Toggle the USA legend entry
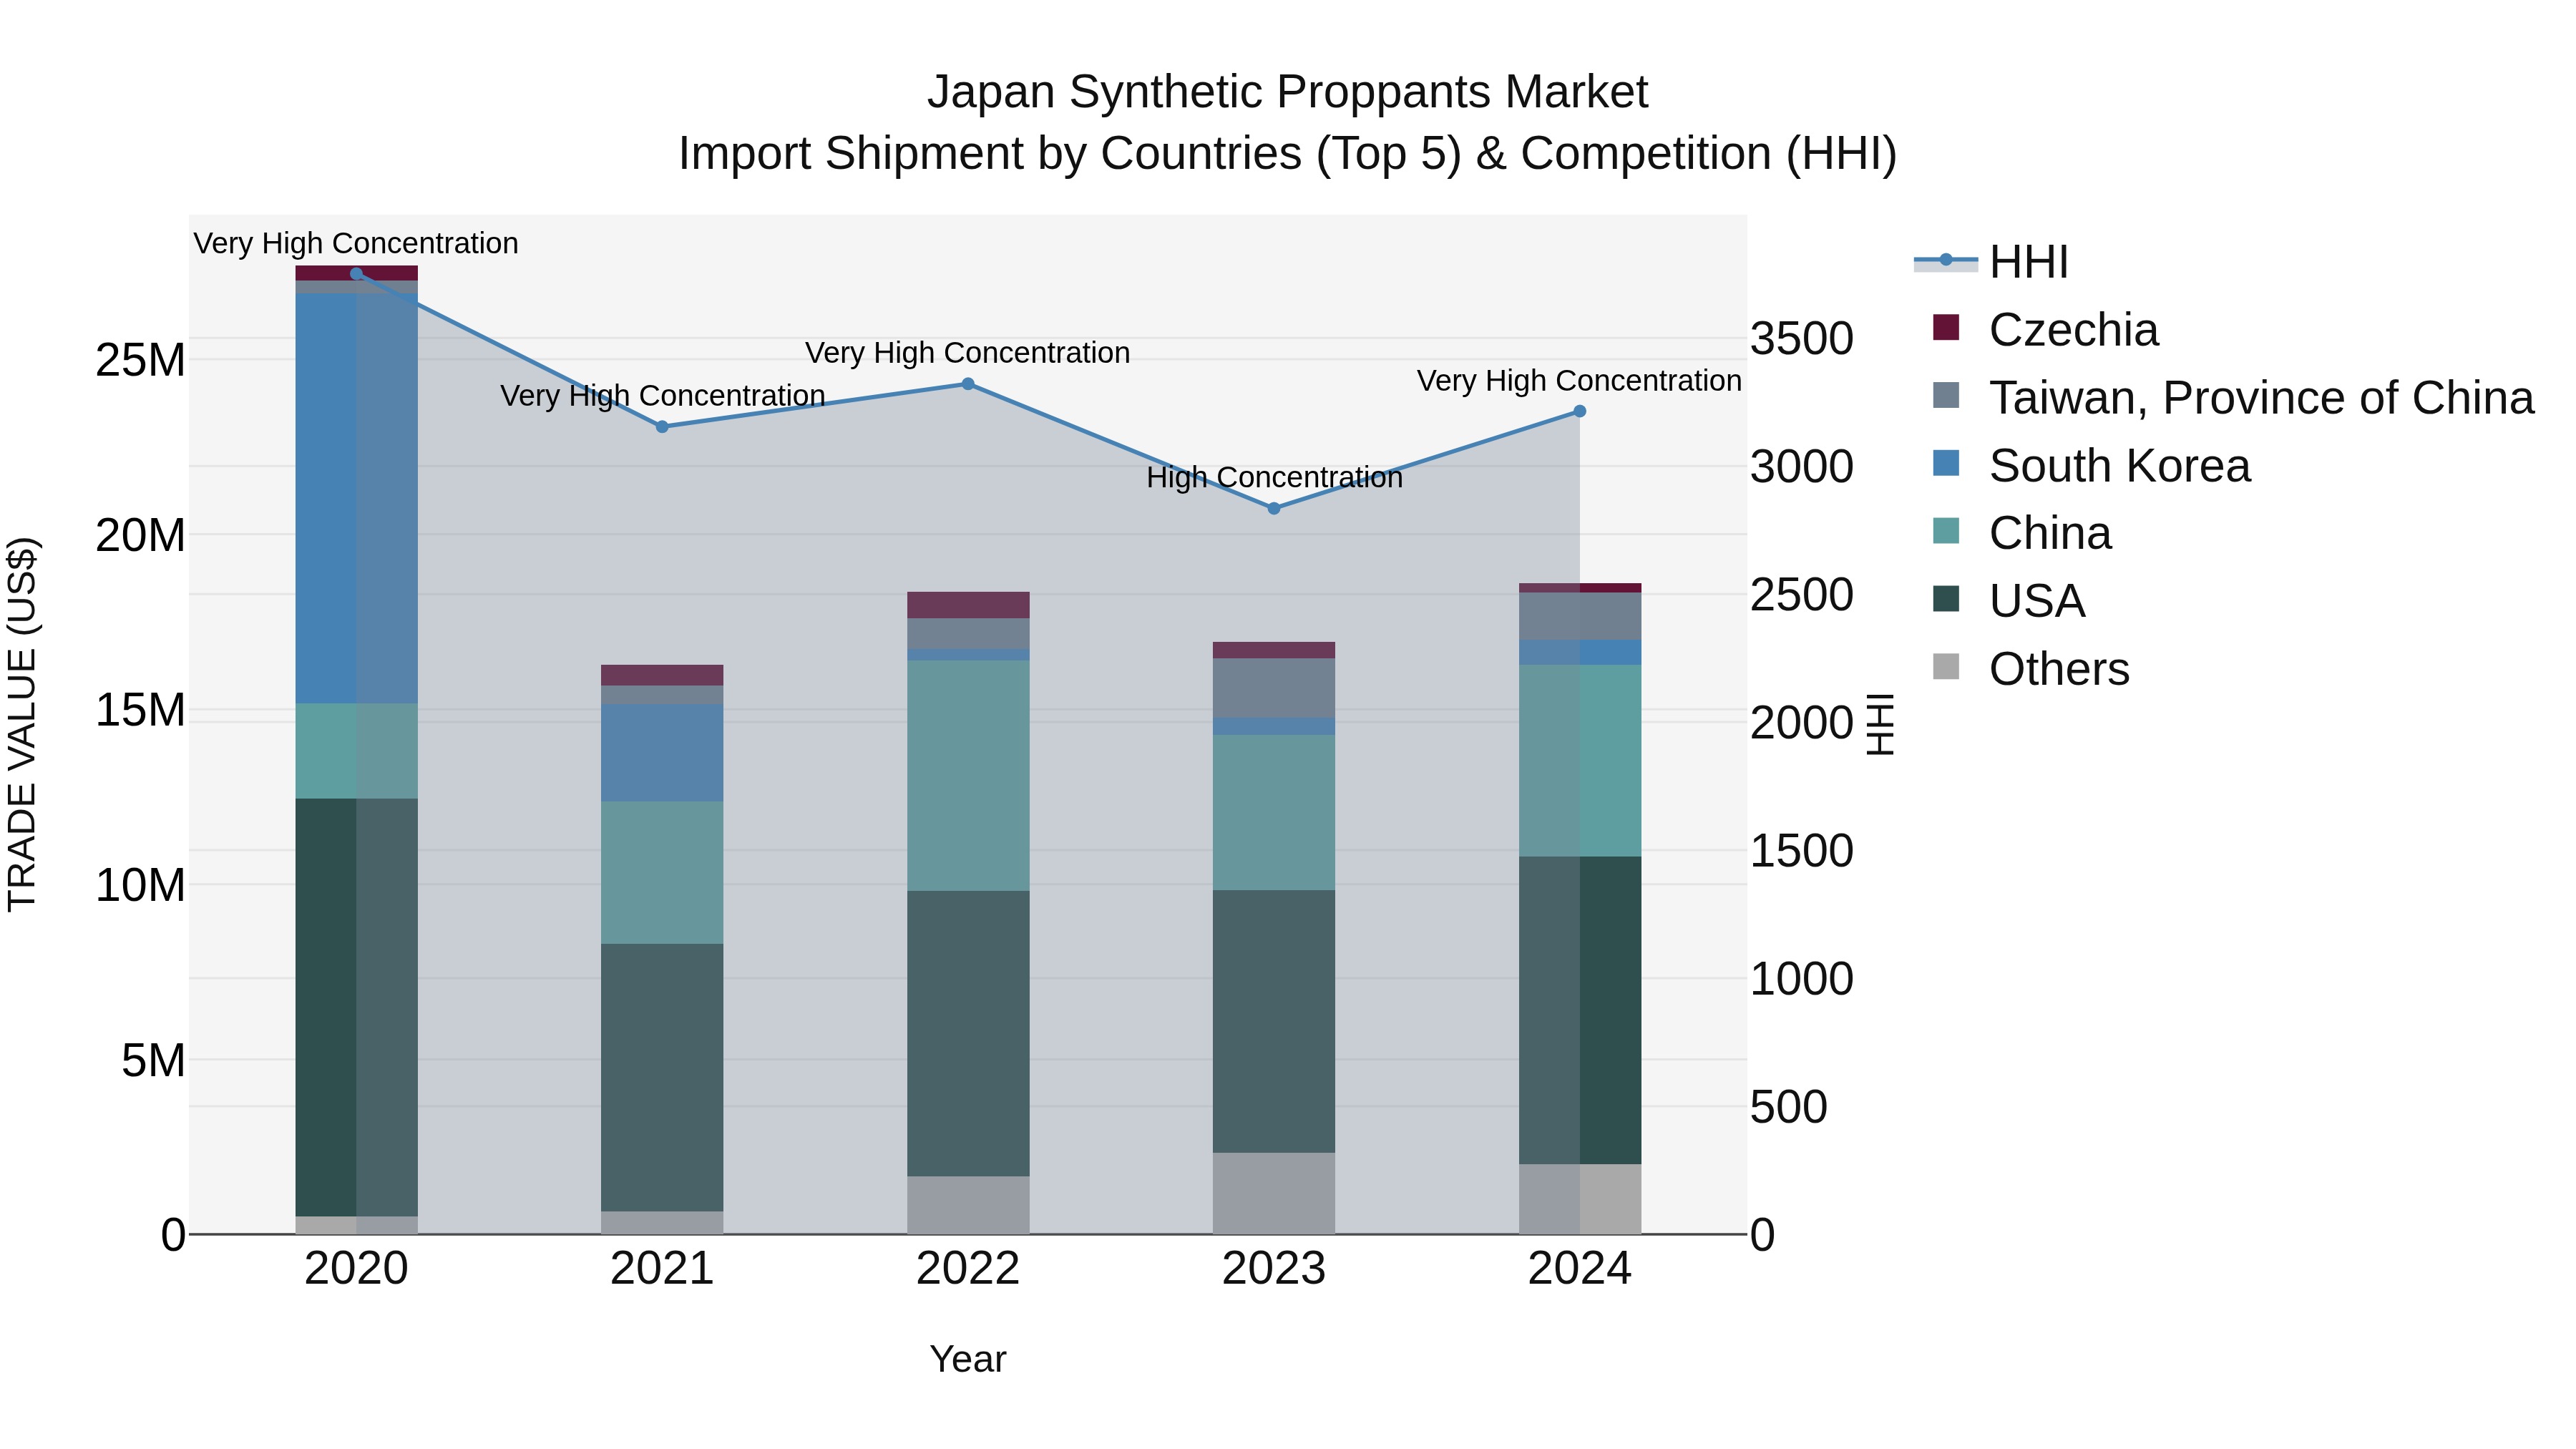Image resolution: width=2576 pixels, height=1449 pixels. coord(2009,601)
